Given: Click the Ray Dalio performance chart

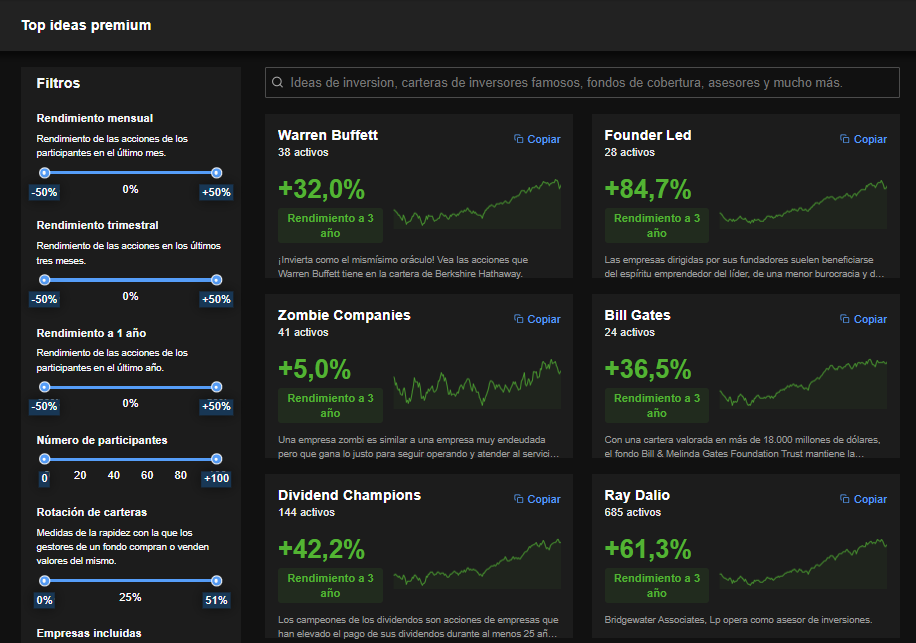Looking at the screenshot, I should (x=803, y=563).
